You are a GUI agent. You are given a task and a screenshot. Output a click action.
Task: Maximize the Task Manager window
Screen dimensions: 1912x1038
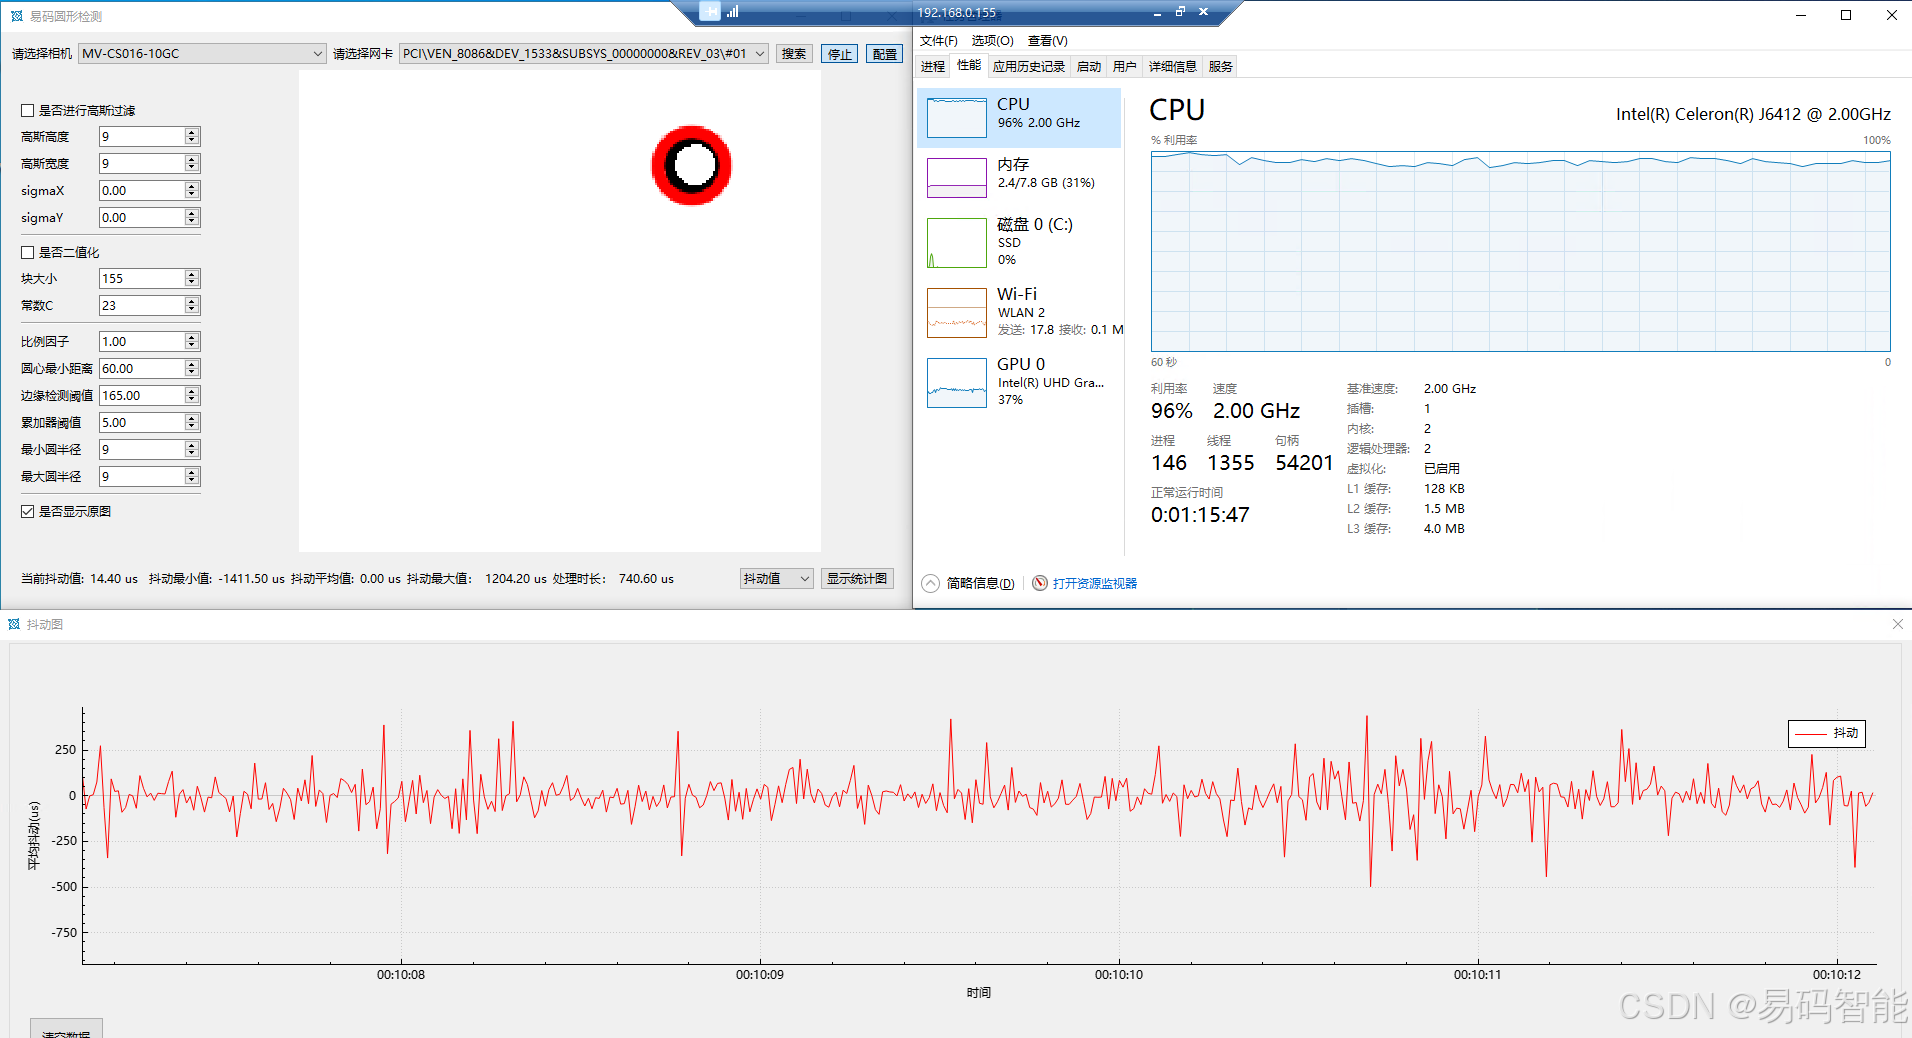[x=1846, y=15]
